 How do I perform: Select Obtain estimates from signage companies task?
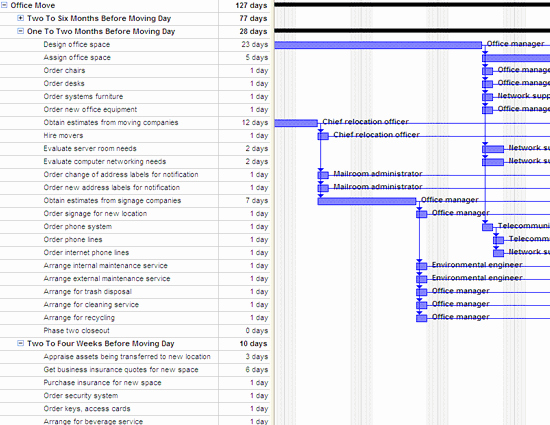pyautogui.click(x=112, y=200)
